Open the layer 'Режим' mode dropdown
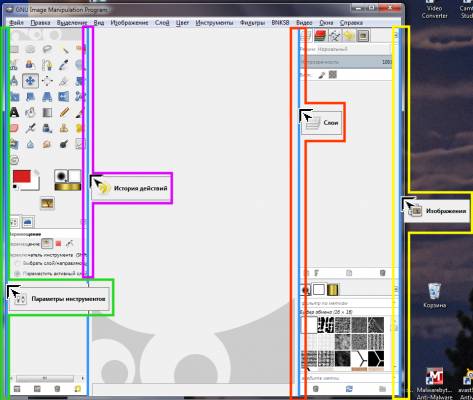 tap(345, 49)
